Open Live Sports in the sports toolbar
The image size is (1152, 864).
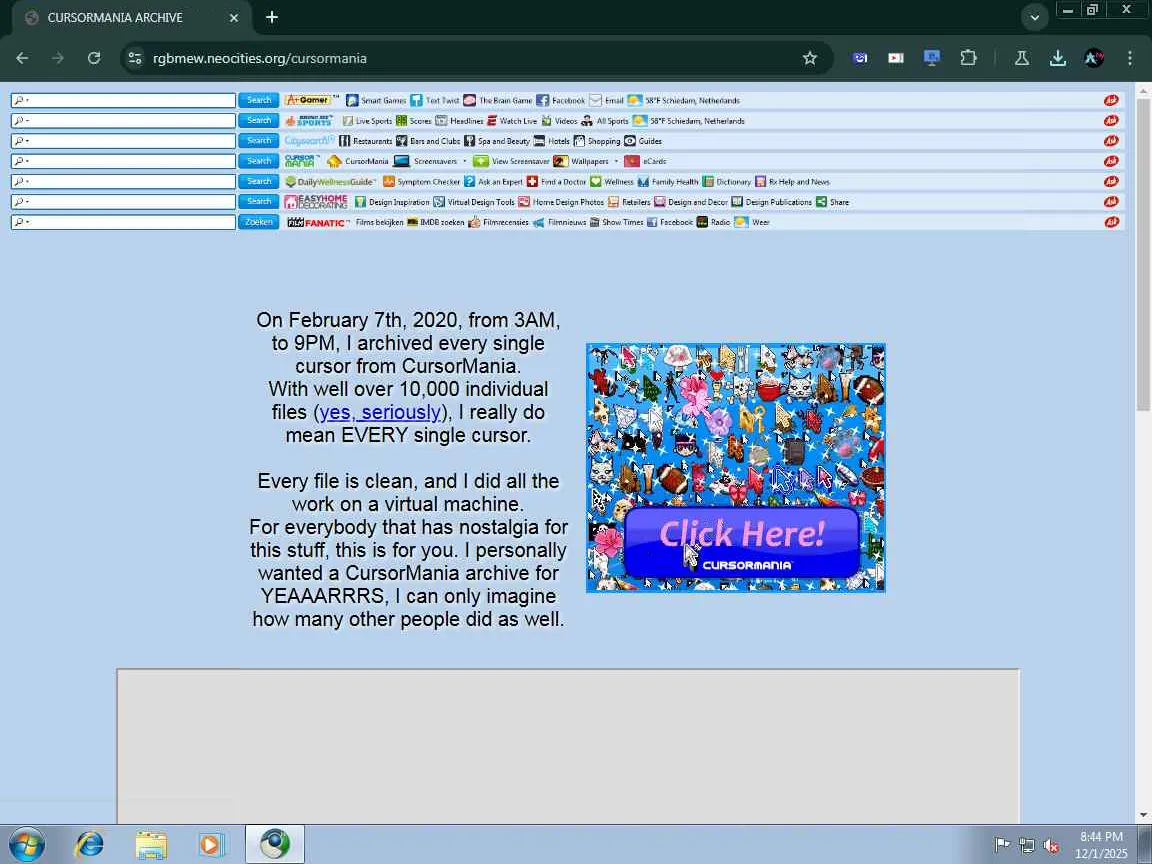tap(367, 120)
